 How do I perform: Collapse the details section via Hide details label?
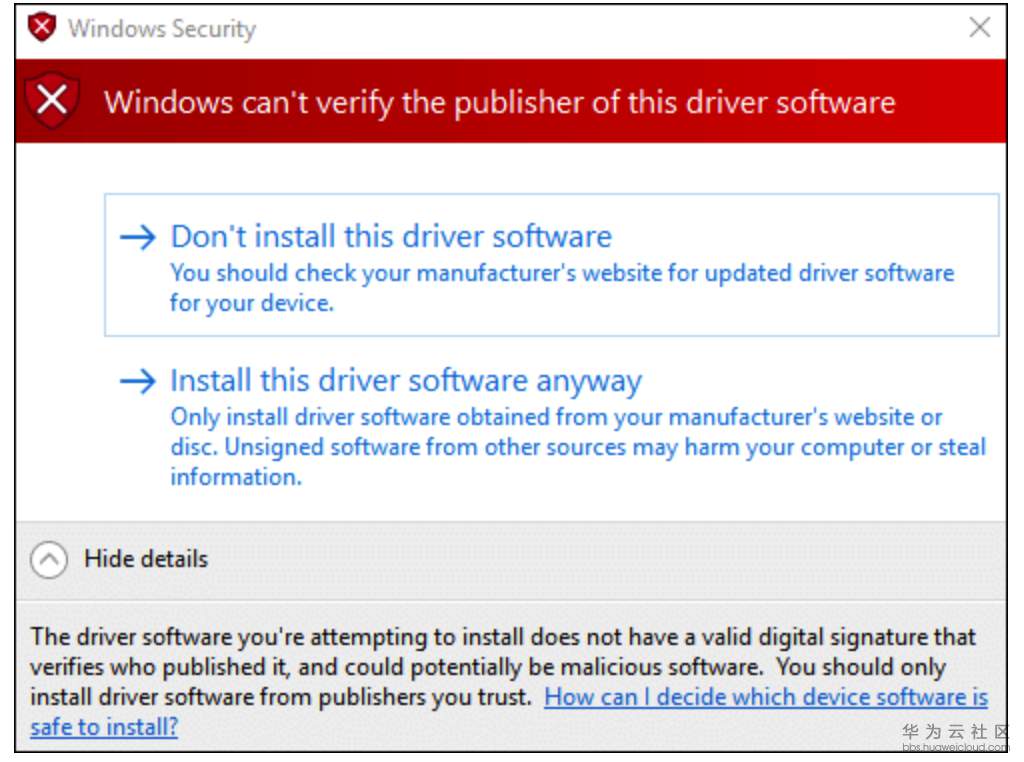click(x=146, y=559)
